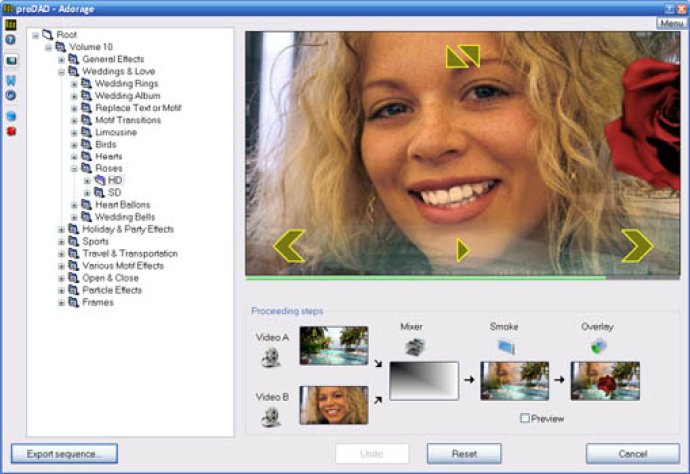Image resolution: width=690 pixels, height=474 pixels.
Task: Click the Mixer gradient thumbnail
Action: pos(424,381)
